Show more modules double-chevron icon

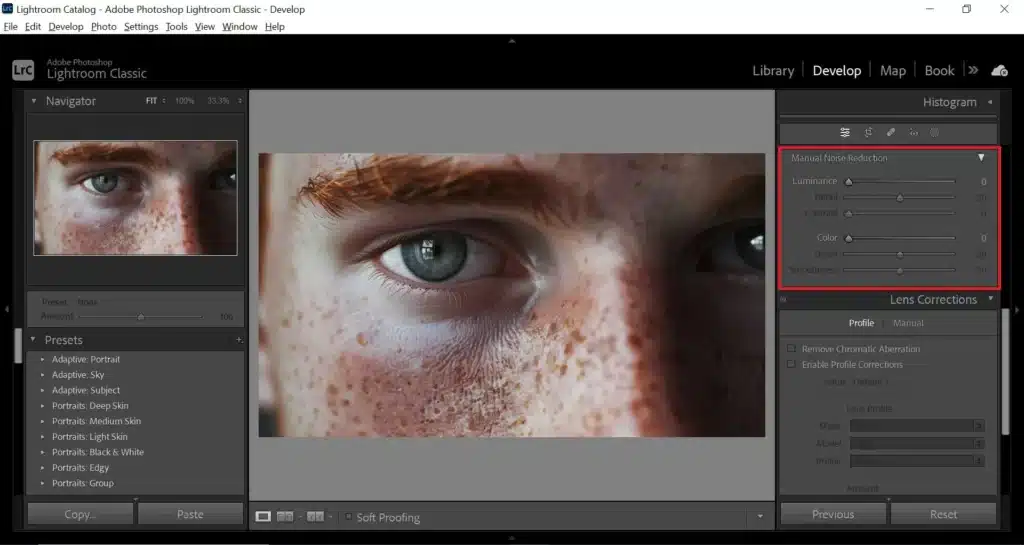(973, 70)
